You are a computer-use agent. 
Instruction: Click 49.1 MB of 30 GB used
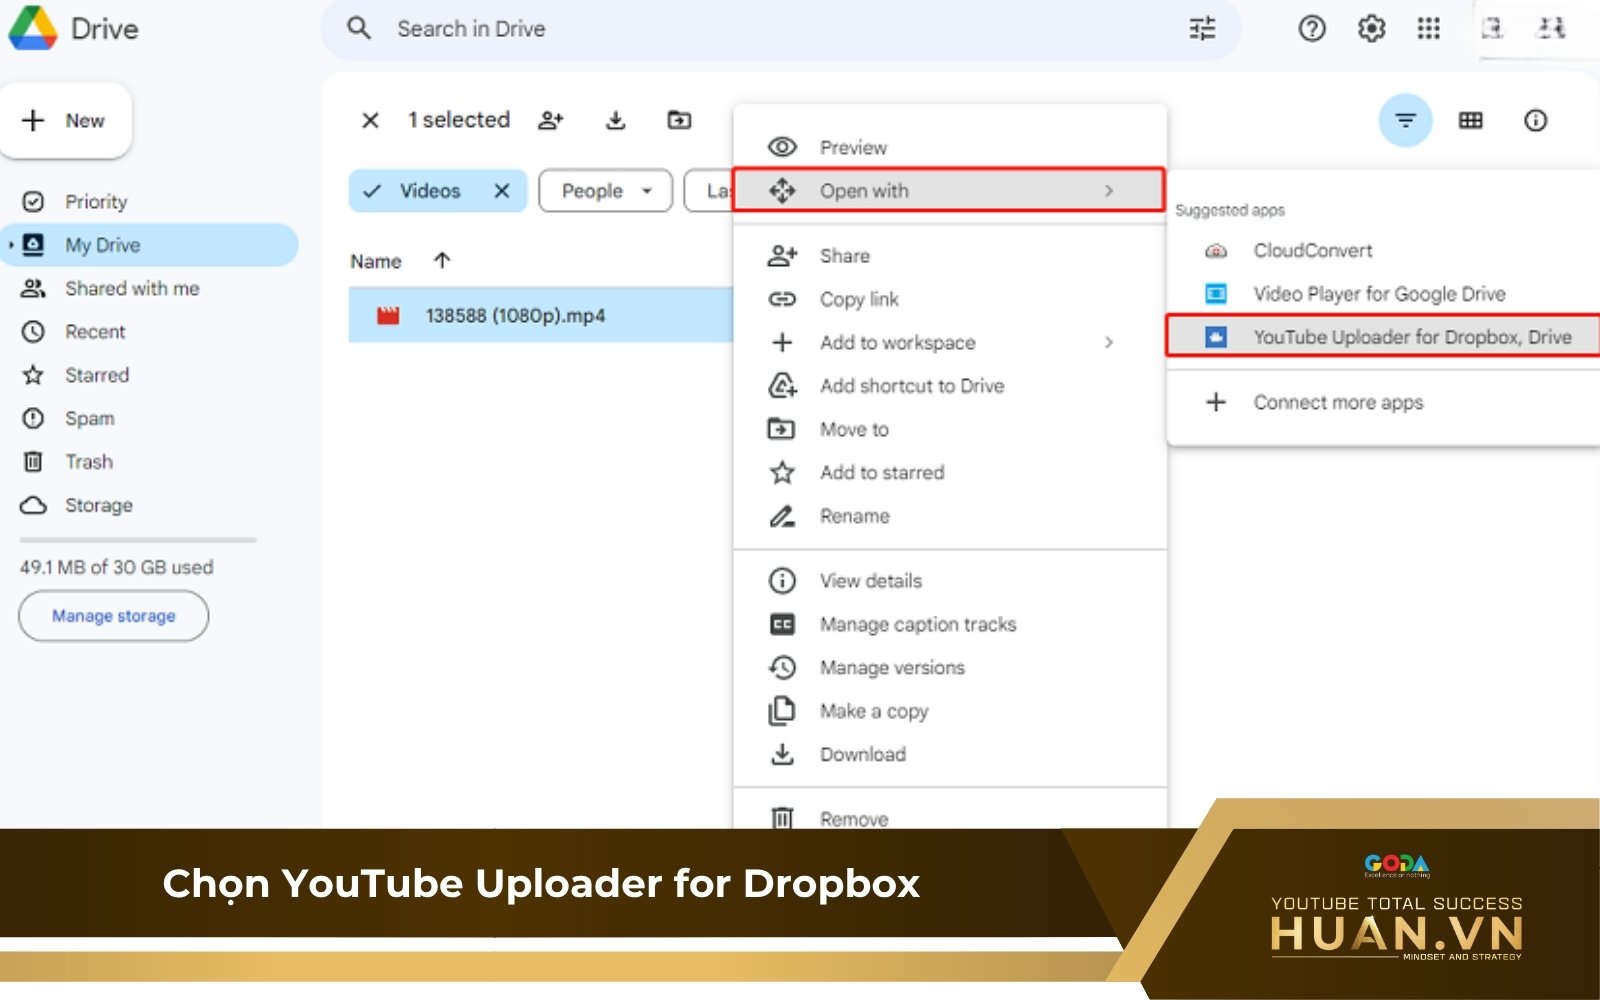(116, 567)
